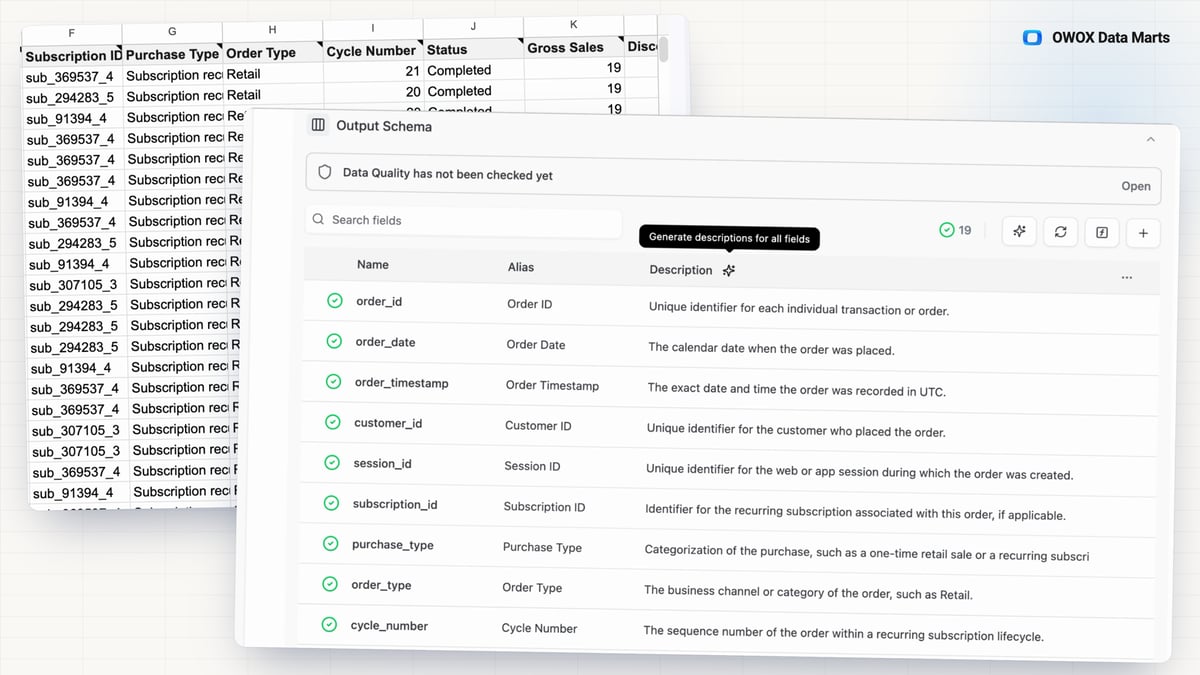Image resolution: width=1200 pixels, height=675 pixels.
Task: Edit the Order Date alias
Action: [536, 345]
